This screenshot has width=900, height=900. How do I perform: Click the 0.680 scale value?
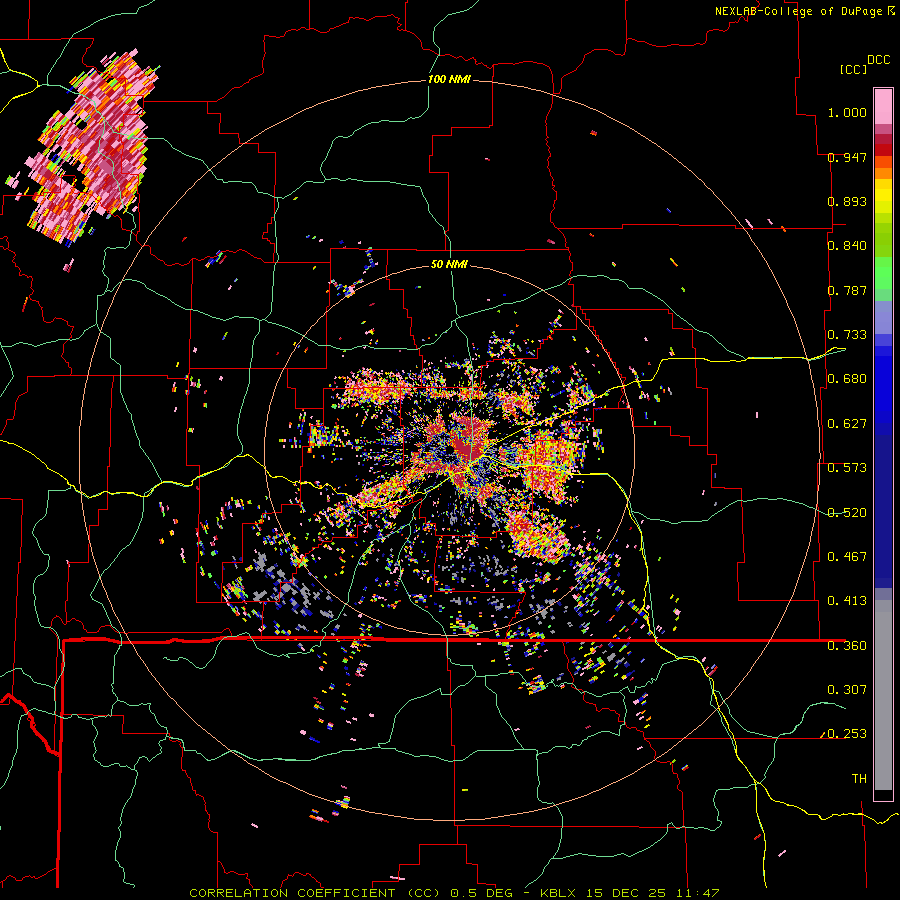(x=847, y=379)
